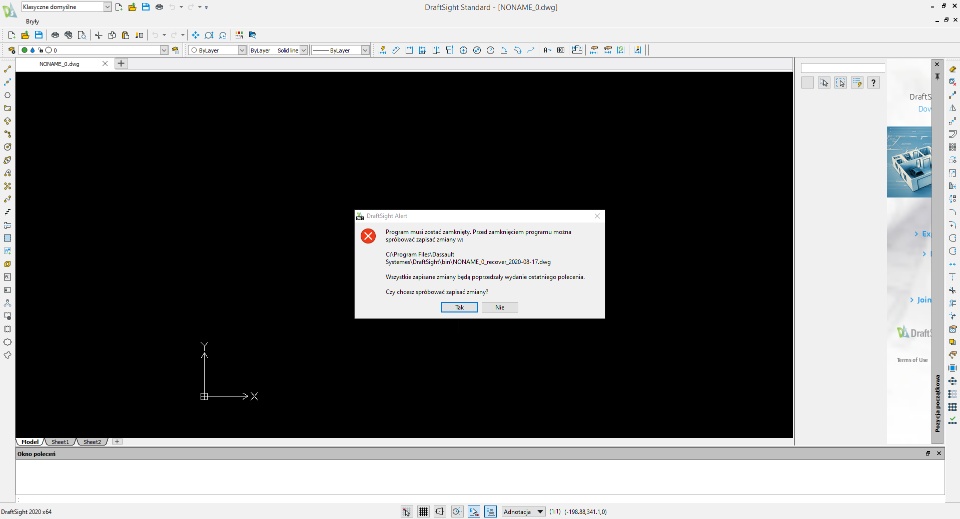Open the ByLayer line weight dropdown
960x519 pixels.
click(x=365, y=50)
